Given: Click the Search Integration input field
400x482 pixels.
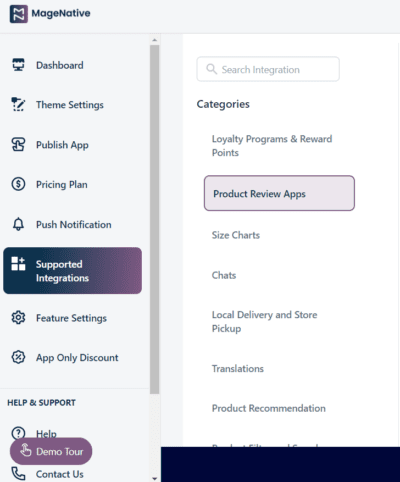Looking at the screenshot, I should point(268,69).
